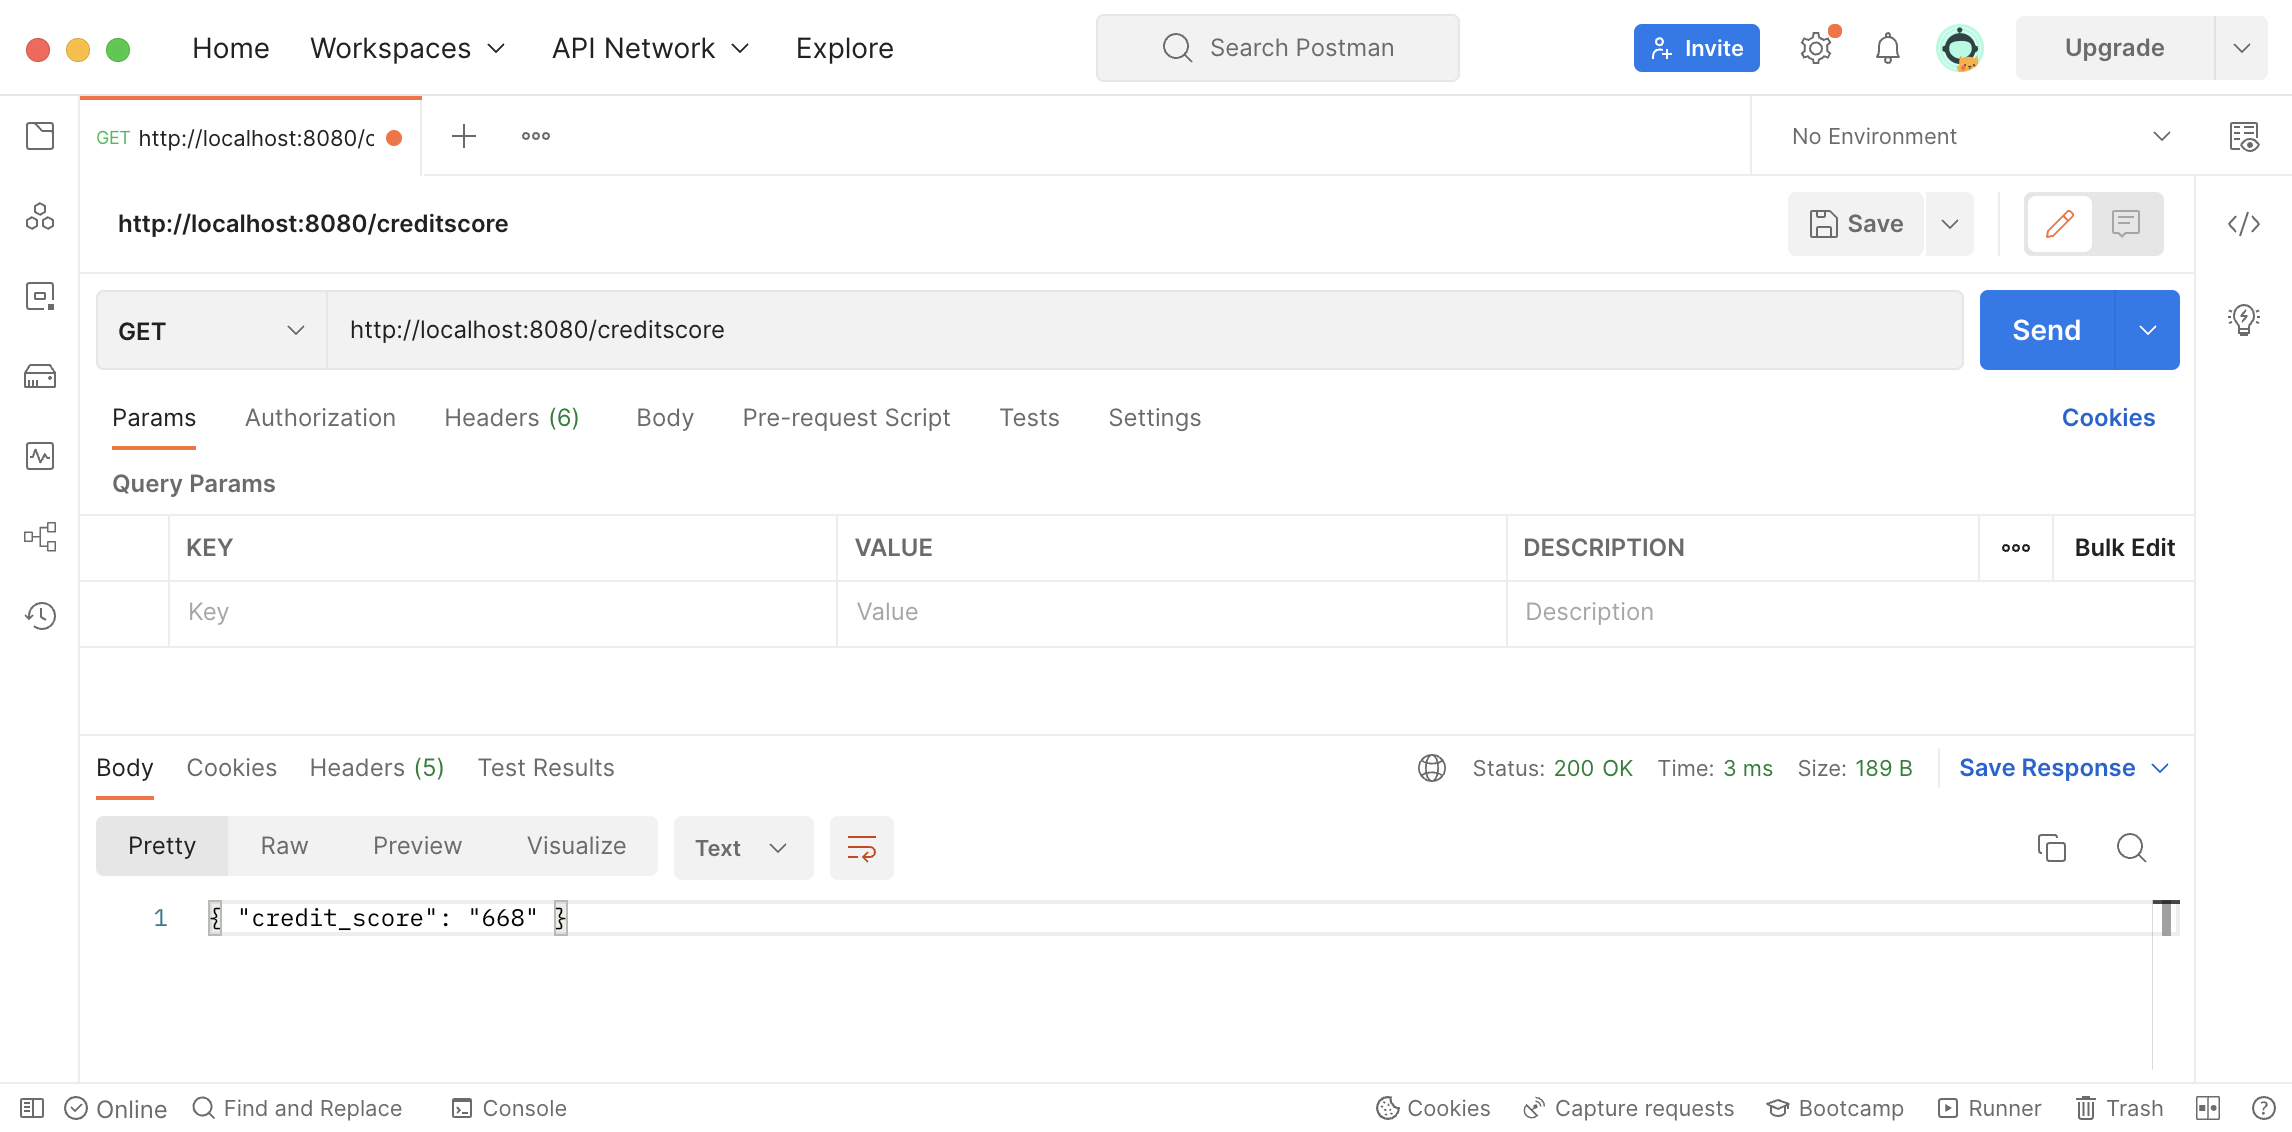Click the environment quick look icon
2292x1132 pixels.
point(2243,137)
